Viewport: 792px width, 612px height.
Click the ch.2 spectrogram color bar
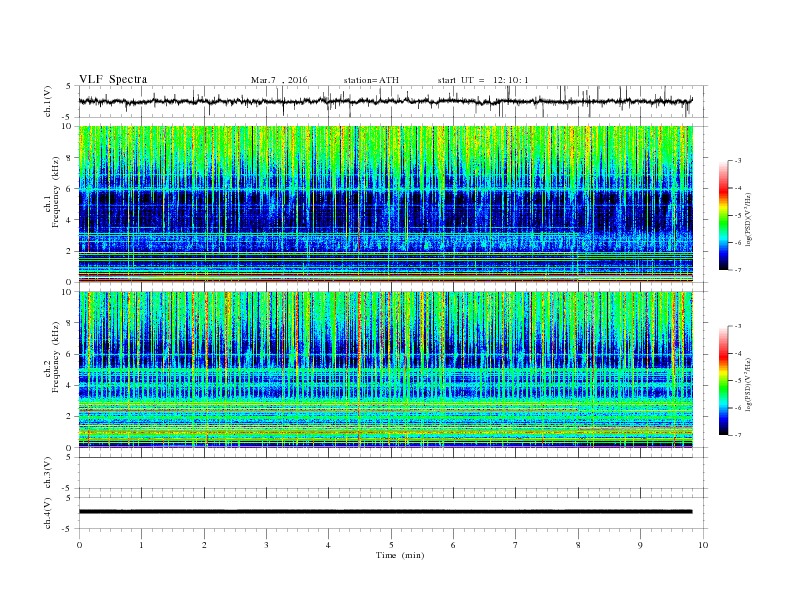723,381
